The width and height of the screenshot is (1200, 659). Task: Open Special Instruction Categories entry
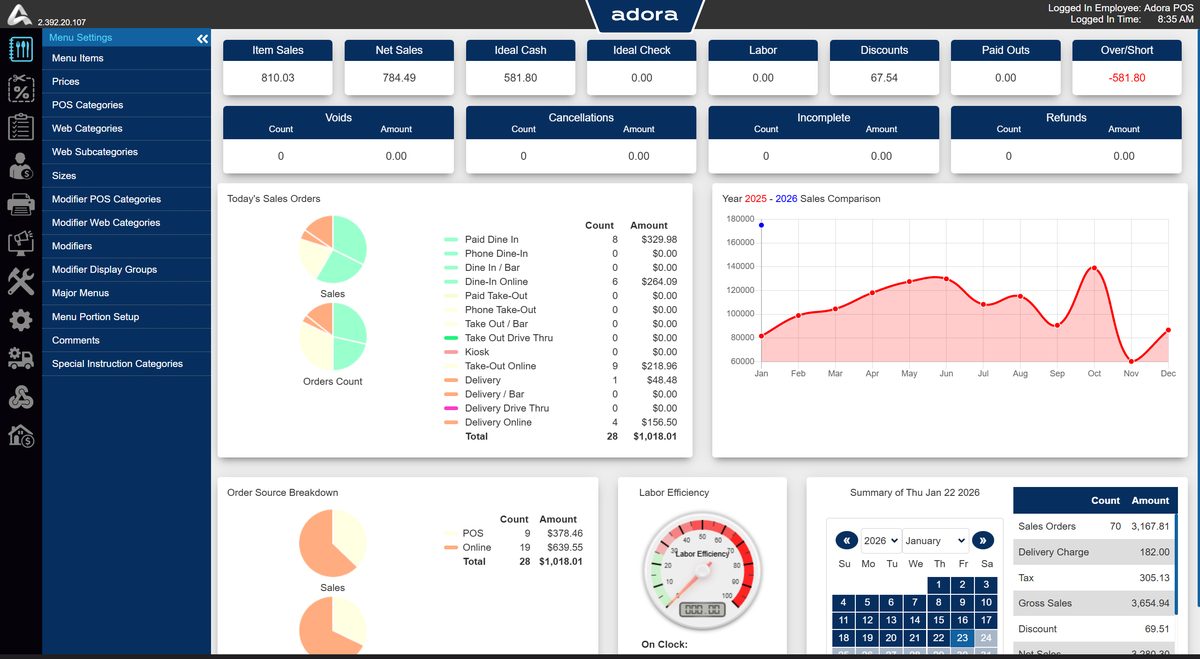(x=126, y=364)
